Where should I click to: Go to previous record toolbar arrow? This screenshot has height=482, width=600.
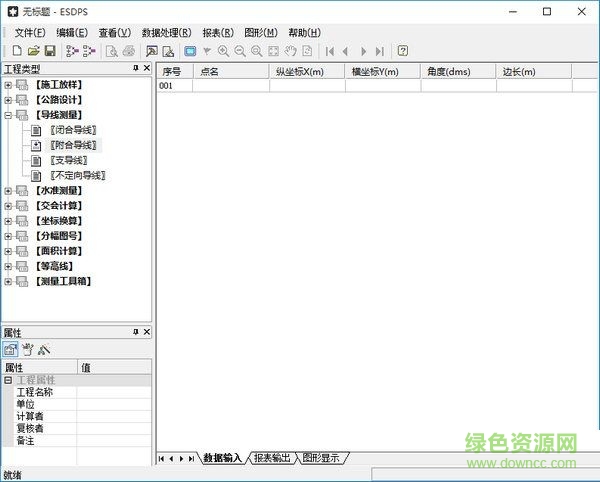tap(346, 51)
